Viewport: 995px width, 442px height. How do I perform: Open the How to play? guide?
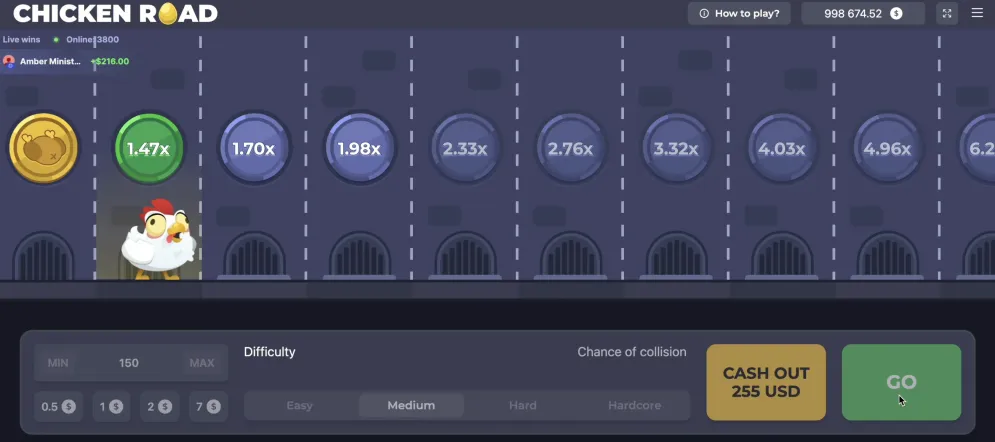tap(739, 13)
